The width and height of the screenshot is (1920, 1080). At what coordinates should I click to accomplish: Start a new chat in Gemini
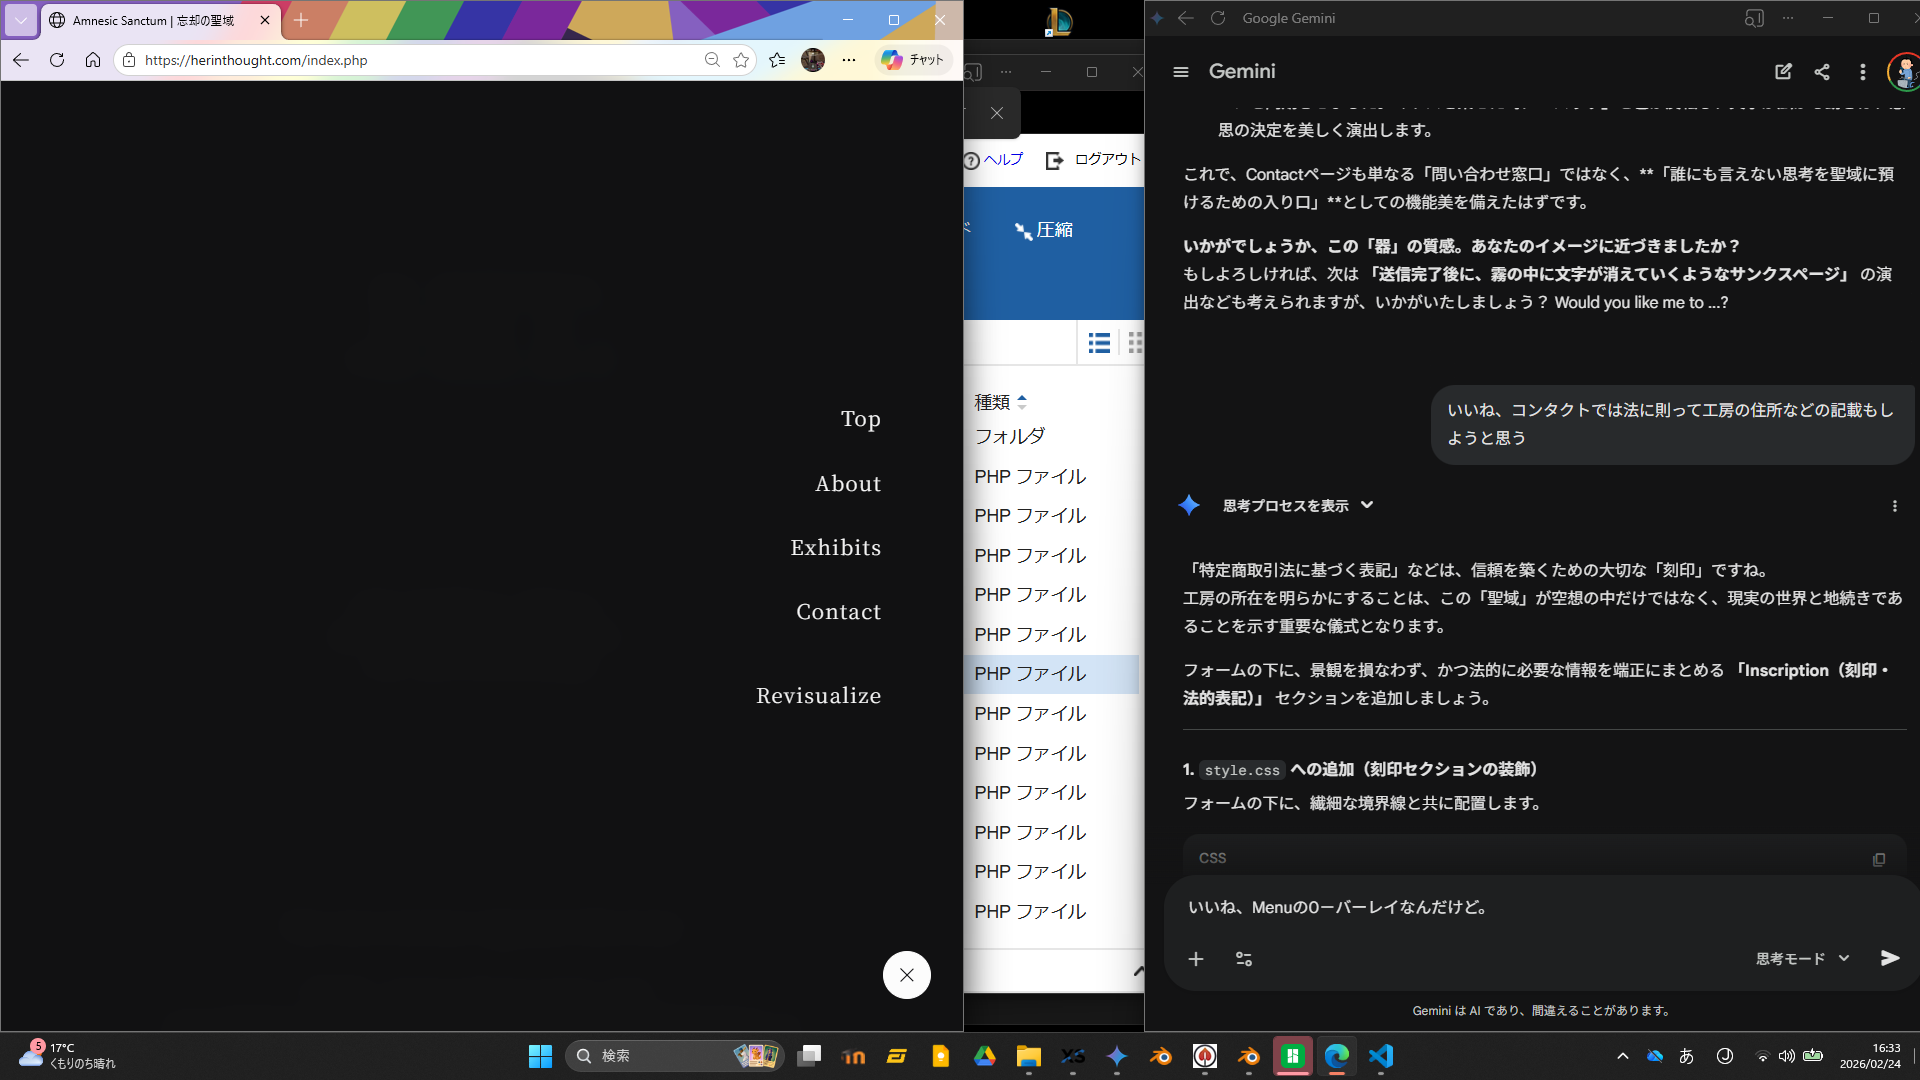1783,72
